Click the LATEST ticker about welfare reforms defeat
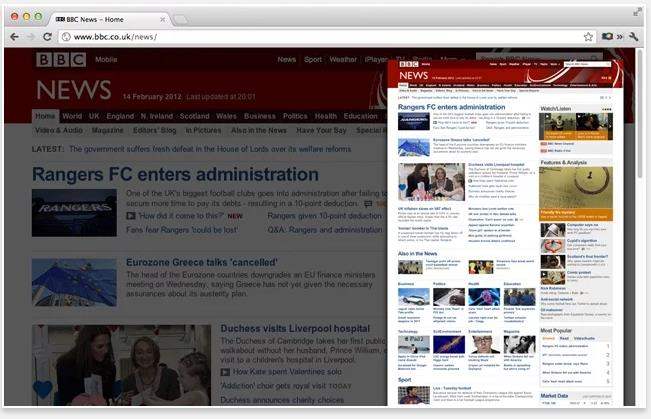 210,149
